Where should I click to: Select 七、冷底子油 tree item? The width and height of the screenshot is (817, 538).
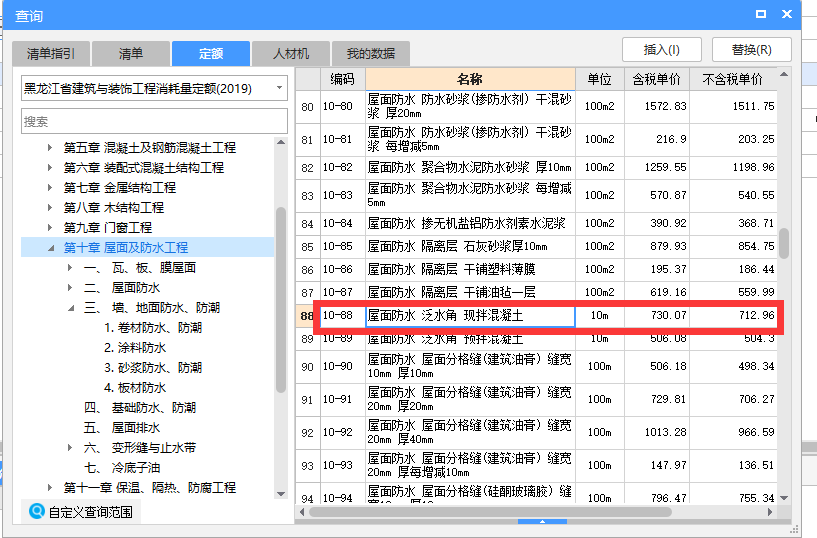coord(122,468)
